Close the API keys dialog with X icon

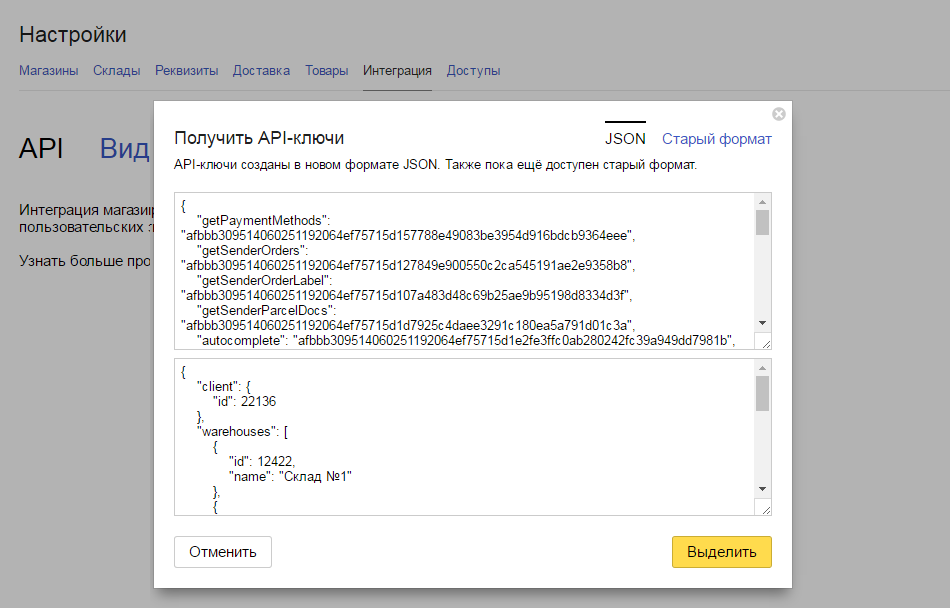pyautogui.click(x=779, y=114)
